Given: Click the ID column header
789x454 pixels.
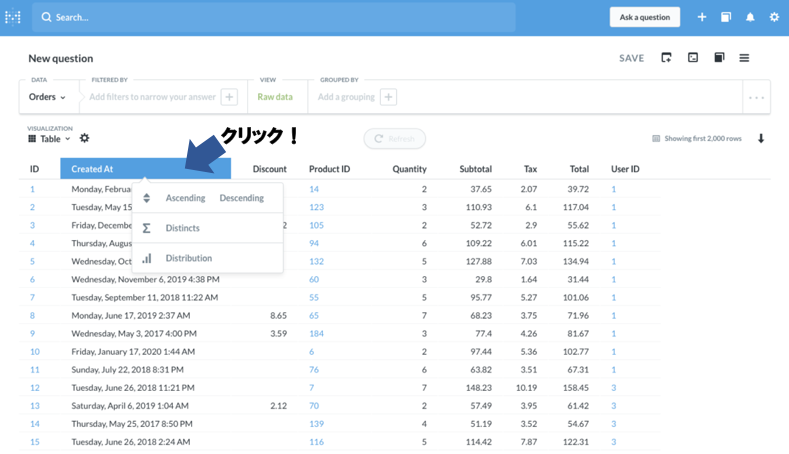Looking at the screenshot, I should click(x=34, y=169).
